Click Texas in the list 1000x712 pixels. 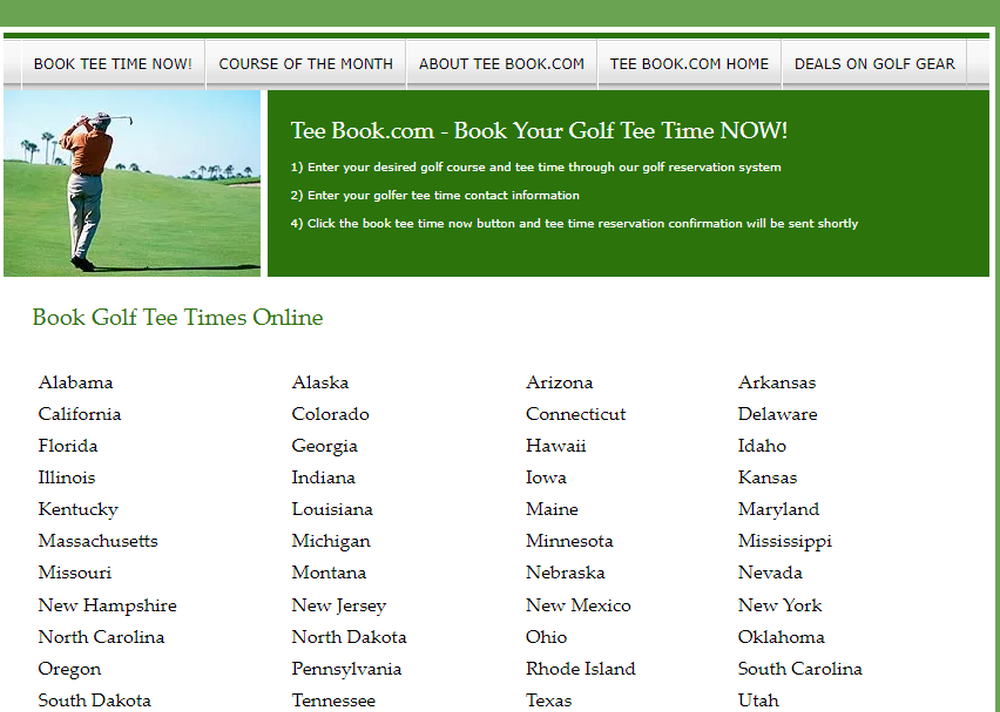549,701
